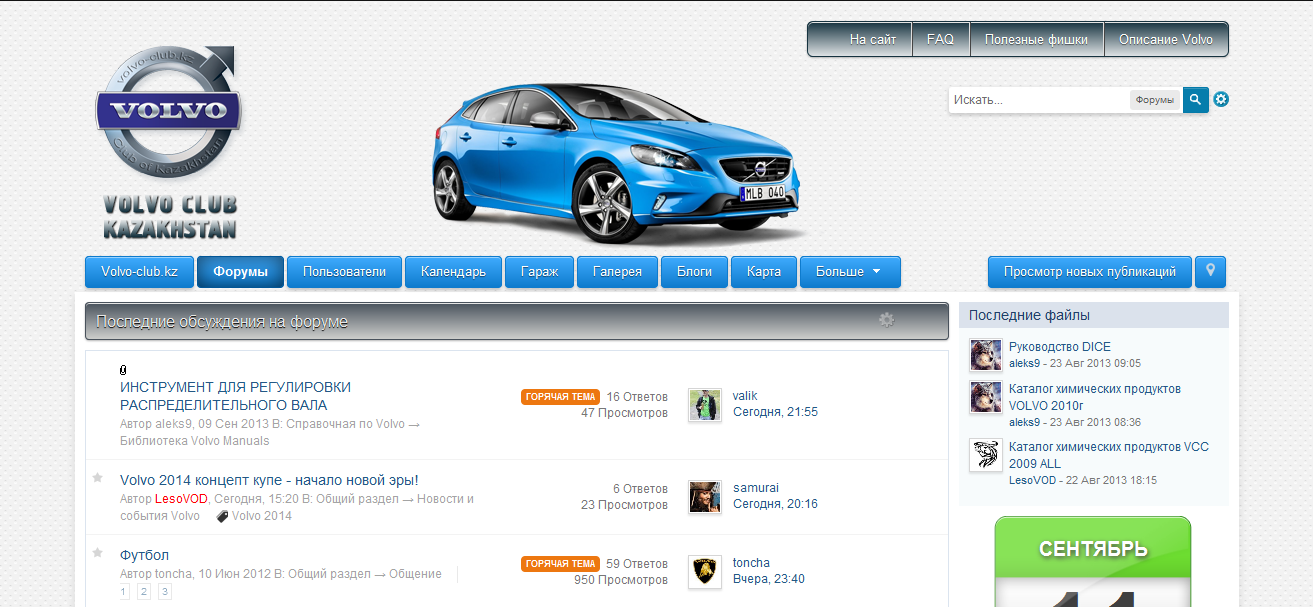Open the Гараж tab
The height and width of the screenshot is (607, 1313).
tap(539, 272)
